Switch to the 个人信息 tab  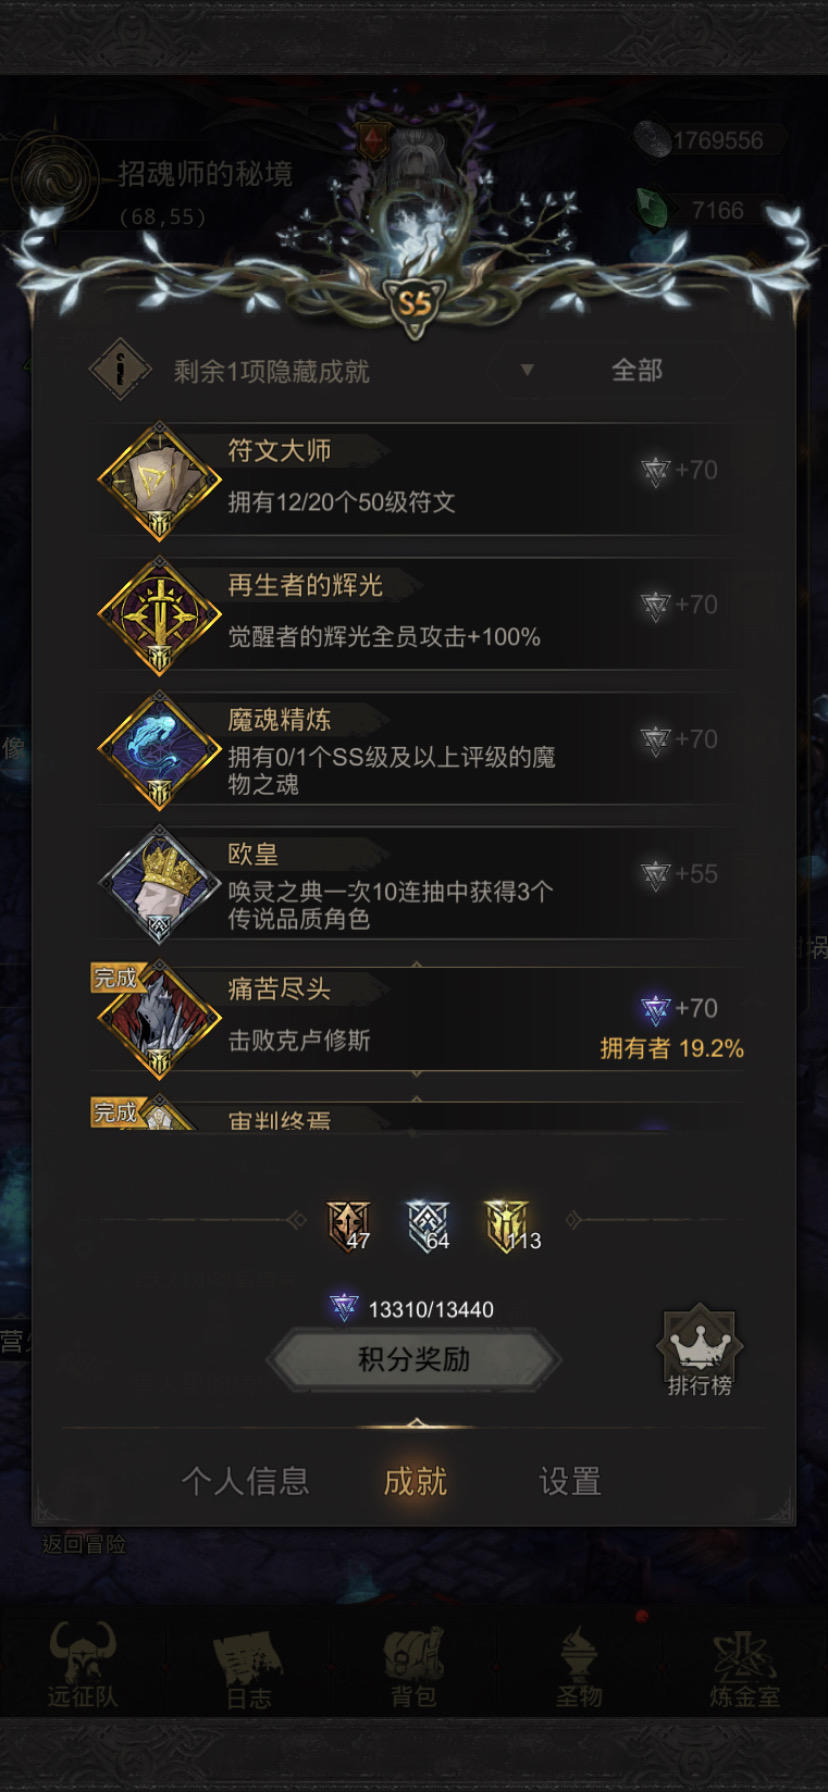click(245, 1481)
